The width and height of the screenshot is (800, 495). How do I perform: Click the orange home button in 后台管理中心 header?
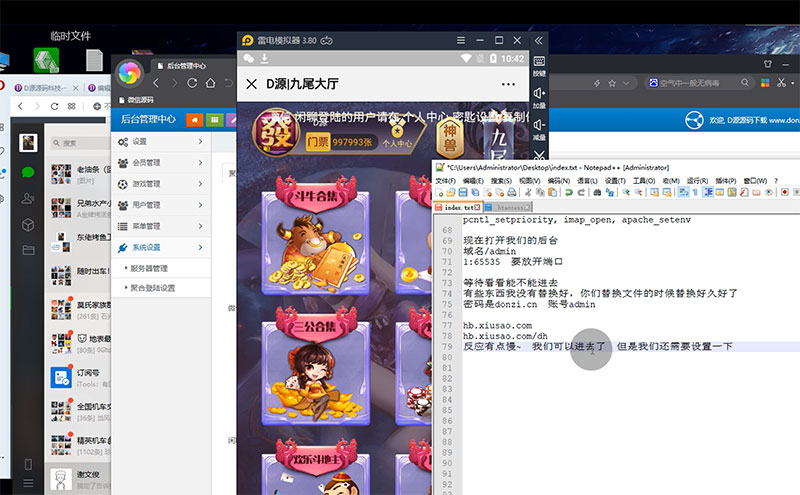coord(194,119)
